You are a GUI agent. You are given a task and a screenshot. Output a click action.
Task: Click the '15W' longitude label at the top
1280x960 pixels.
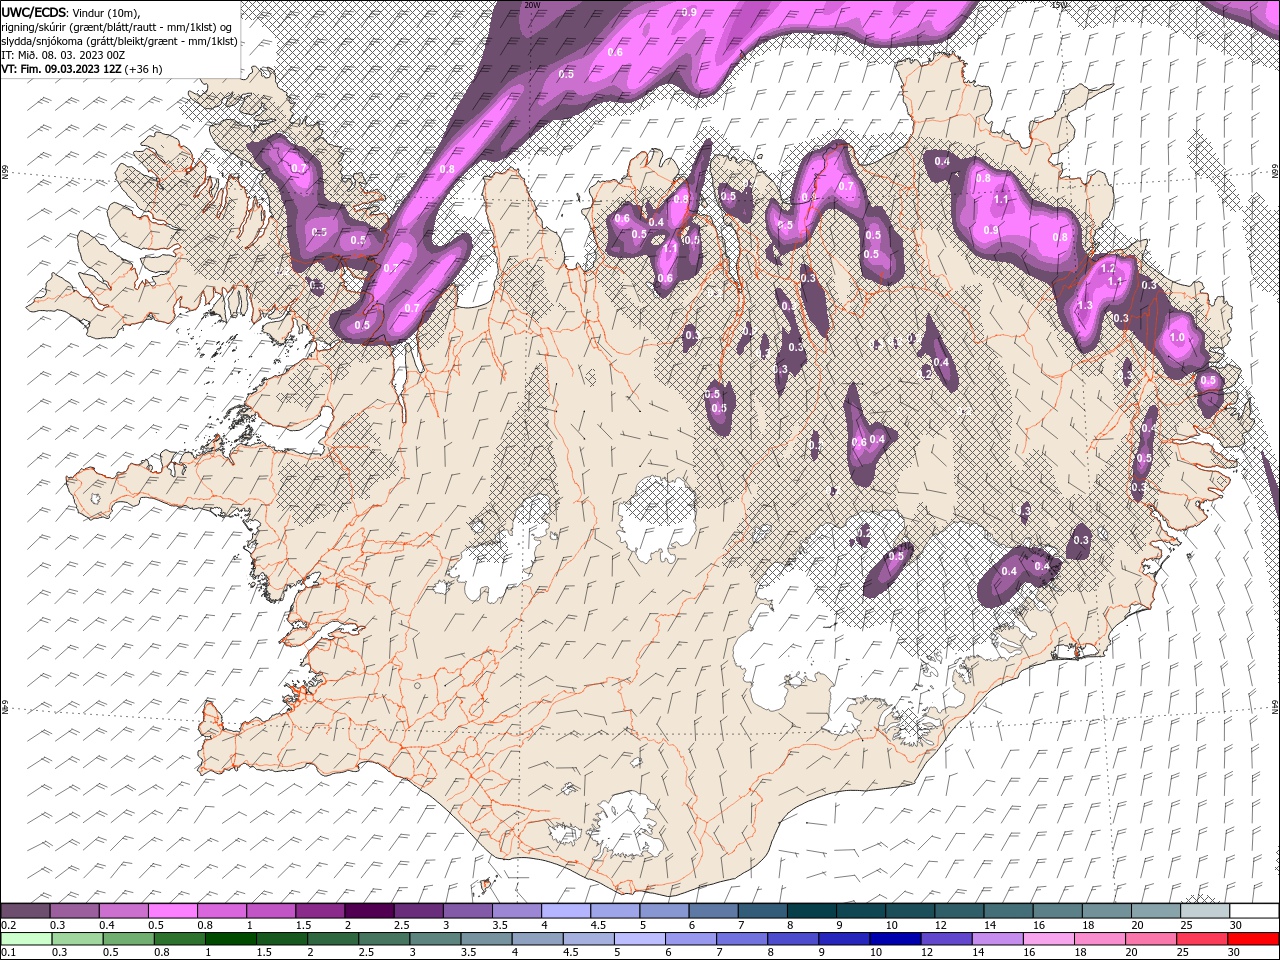(x=1060, y=4)
